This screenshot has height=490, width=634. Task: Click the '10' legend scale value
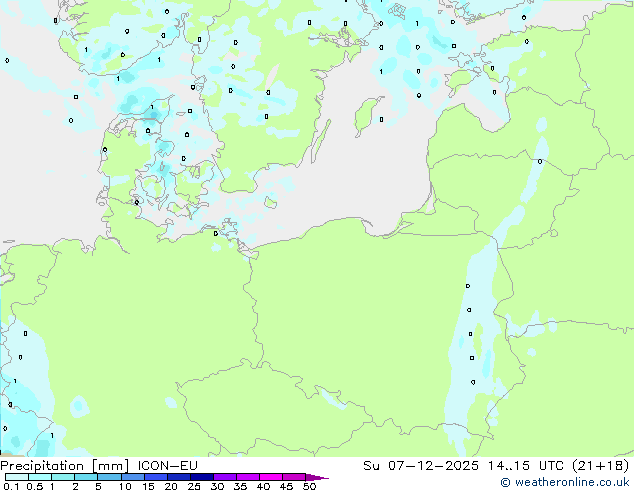pyautogui.click(x=125, y=486)
